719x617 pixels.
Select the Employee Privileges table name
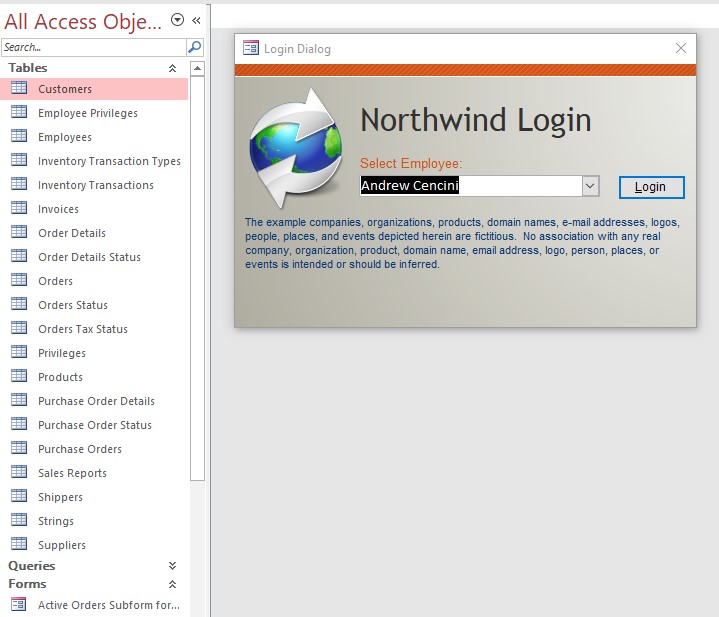pos(88,113)
